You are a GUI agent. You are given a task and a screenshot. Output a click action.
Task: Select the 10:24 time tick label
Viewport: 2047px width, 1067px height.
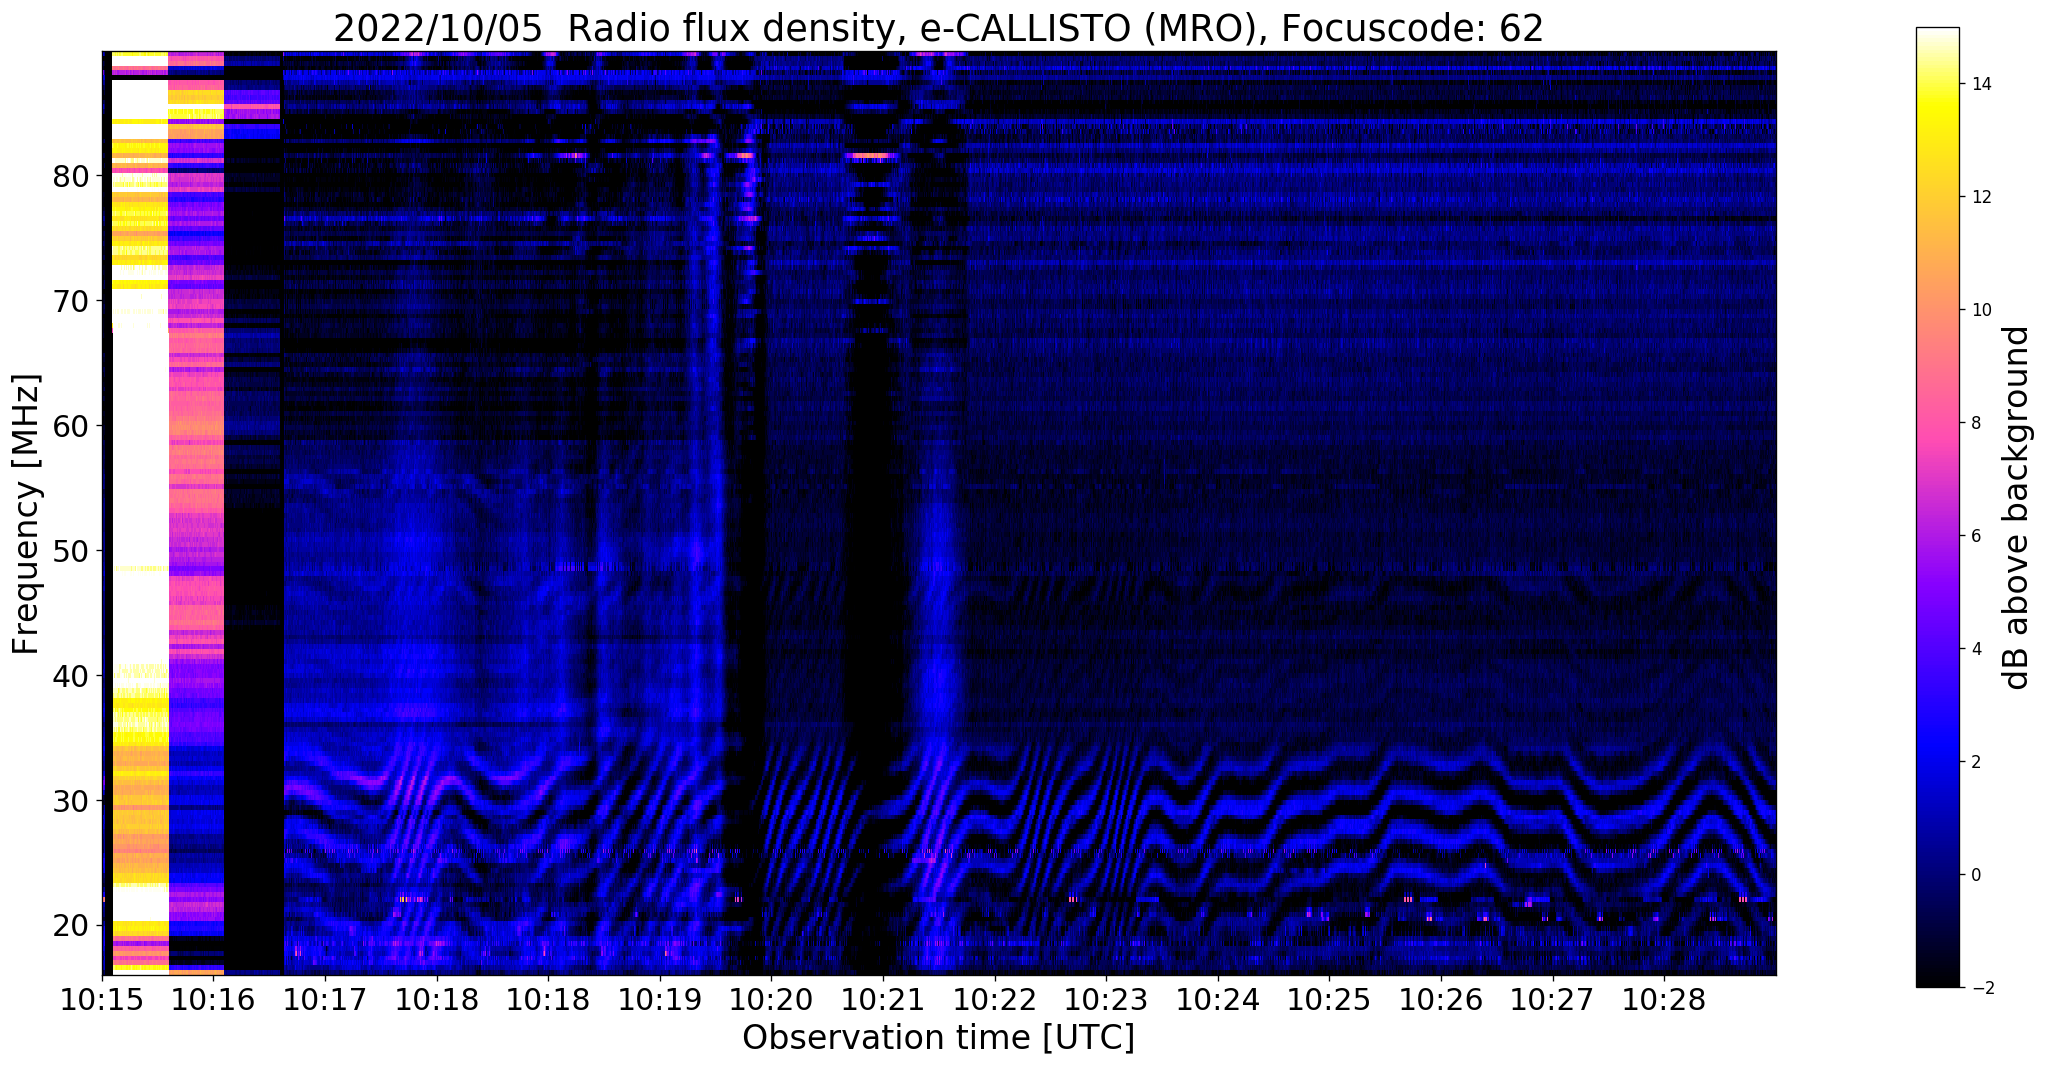1218,1000
